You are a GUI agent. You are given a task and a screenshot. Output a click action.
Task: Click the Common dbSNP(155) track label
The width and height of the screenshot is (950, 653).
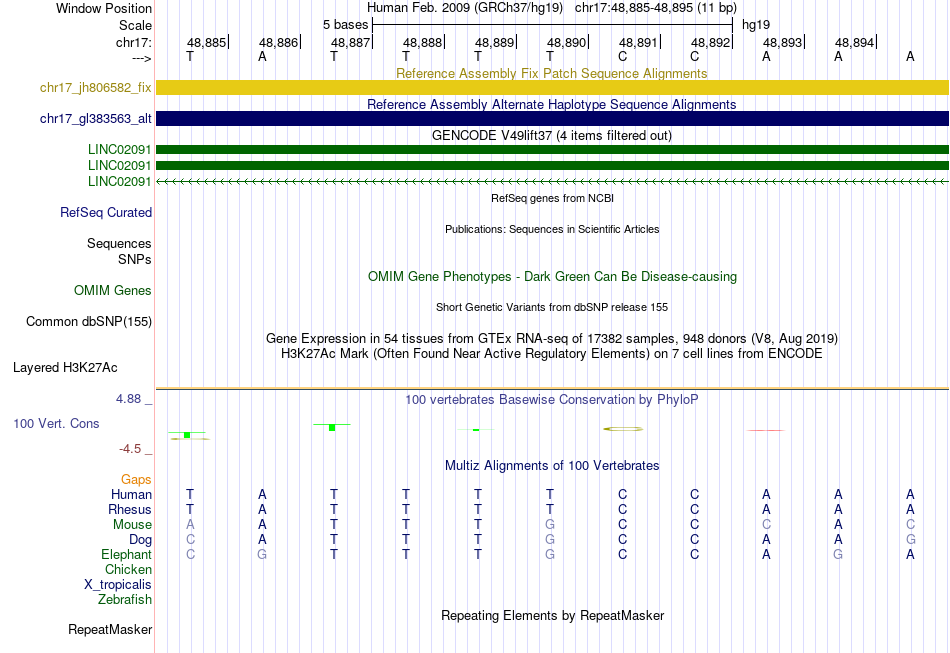point(89,322)
